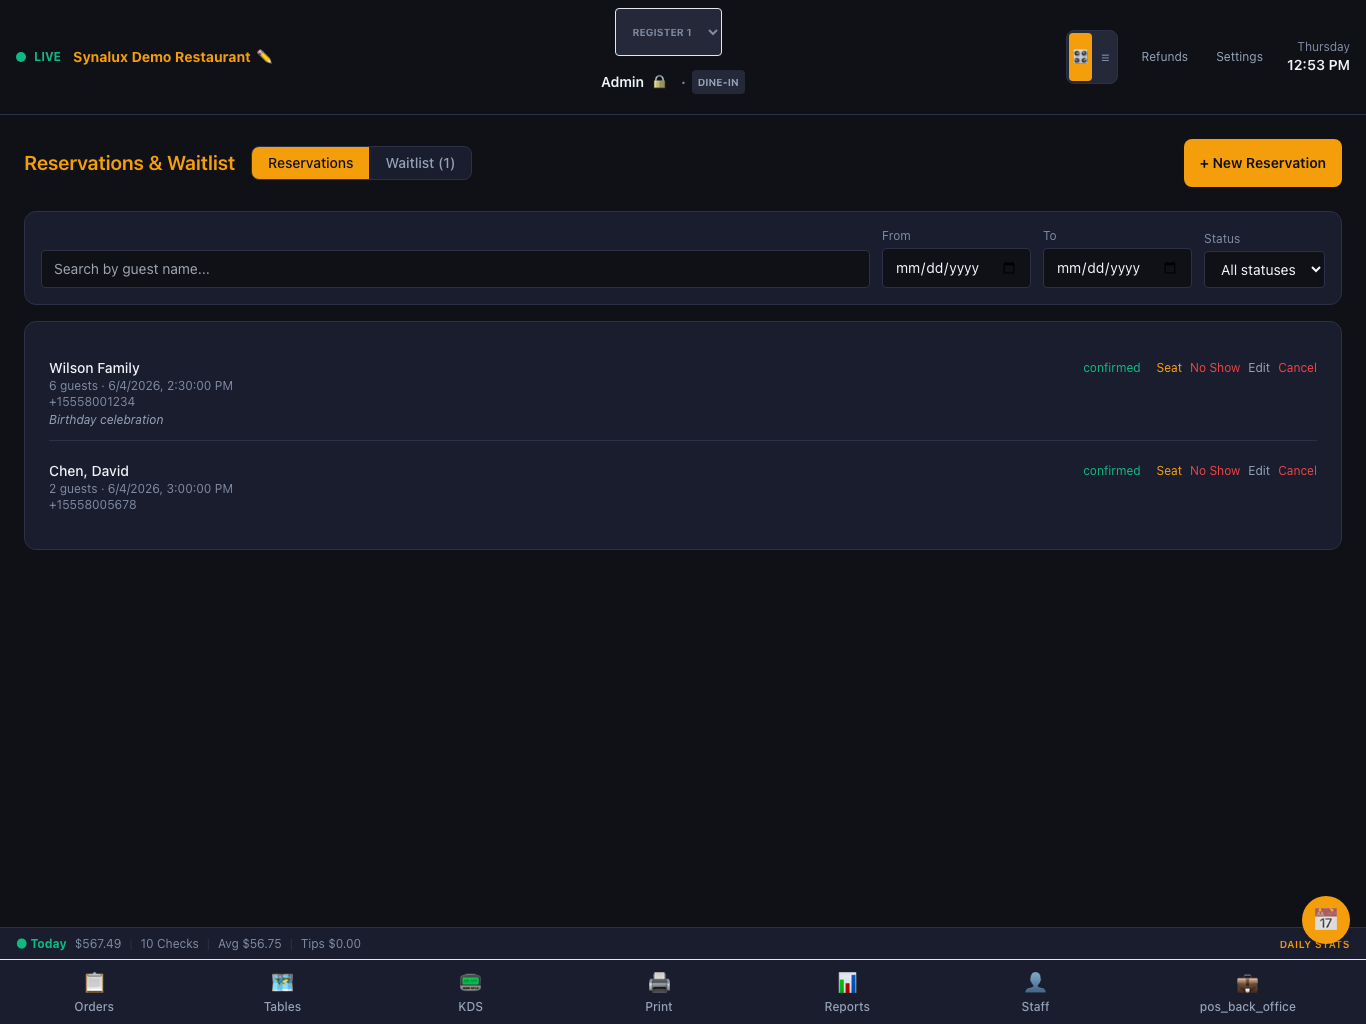Image resolution: width=1366 pixels, height=1024 pixels.
Task: Click the Wilson Family guest name
Action: pyautogui.click(x=94, y=368)
